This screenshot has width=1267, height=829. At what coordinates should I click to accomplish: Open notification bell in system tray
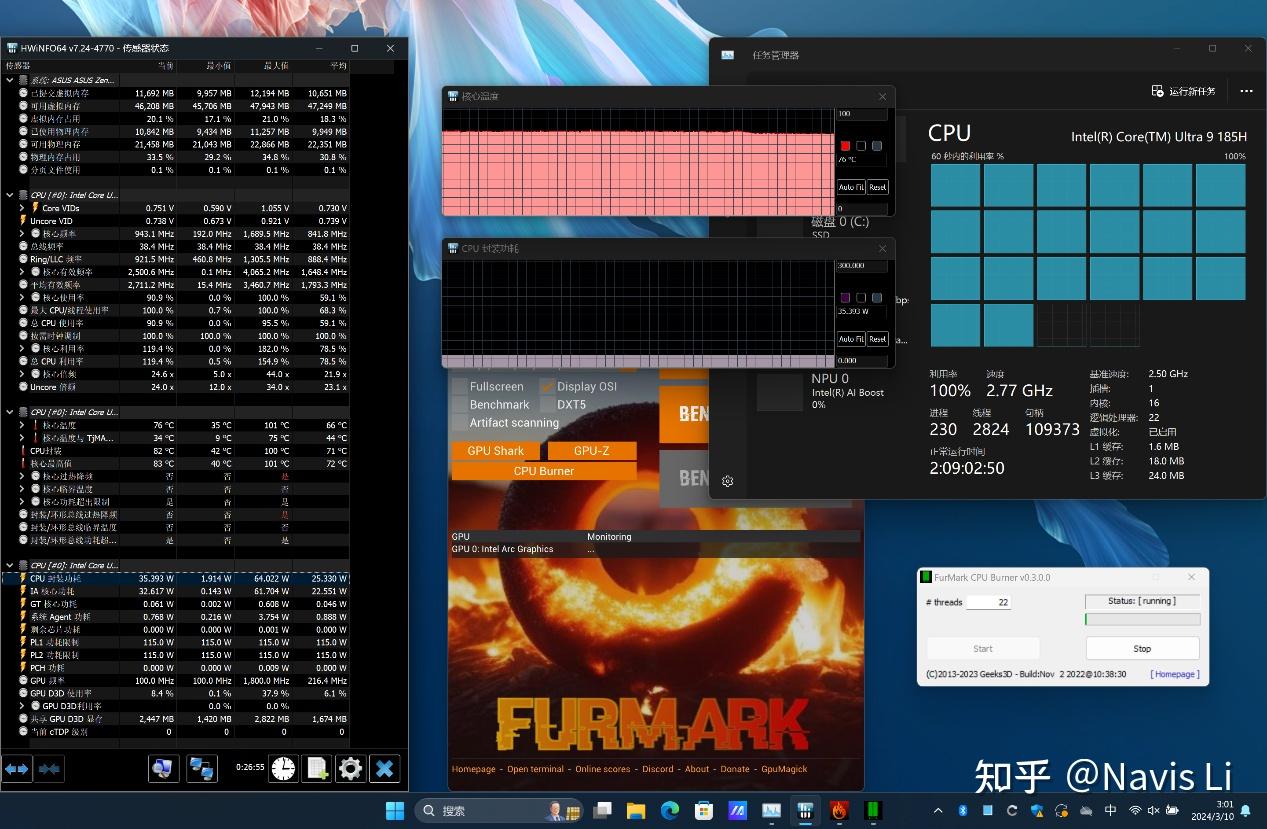click(1246, 810)
